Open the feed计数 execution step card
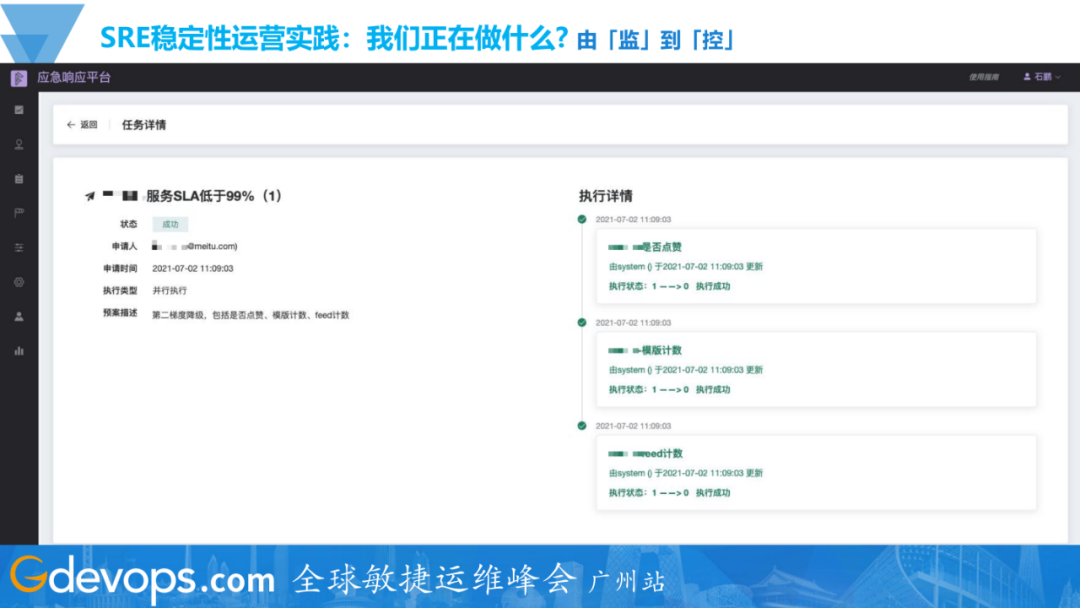Screen dimensions: 1080x608 click(x=816, y=472)
